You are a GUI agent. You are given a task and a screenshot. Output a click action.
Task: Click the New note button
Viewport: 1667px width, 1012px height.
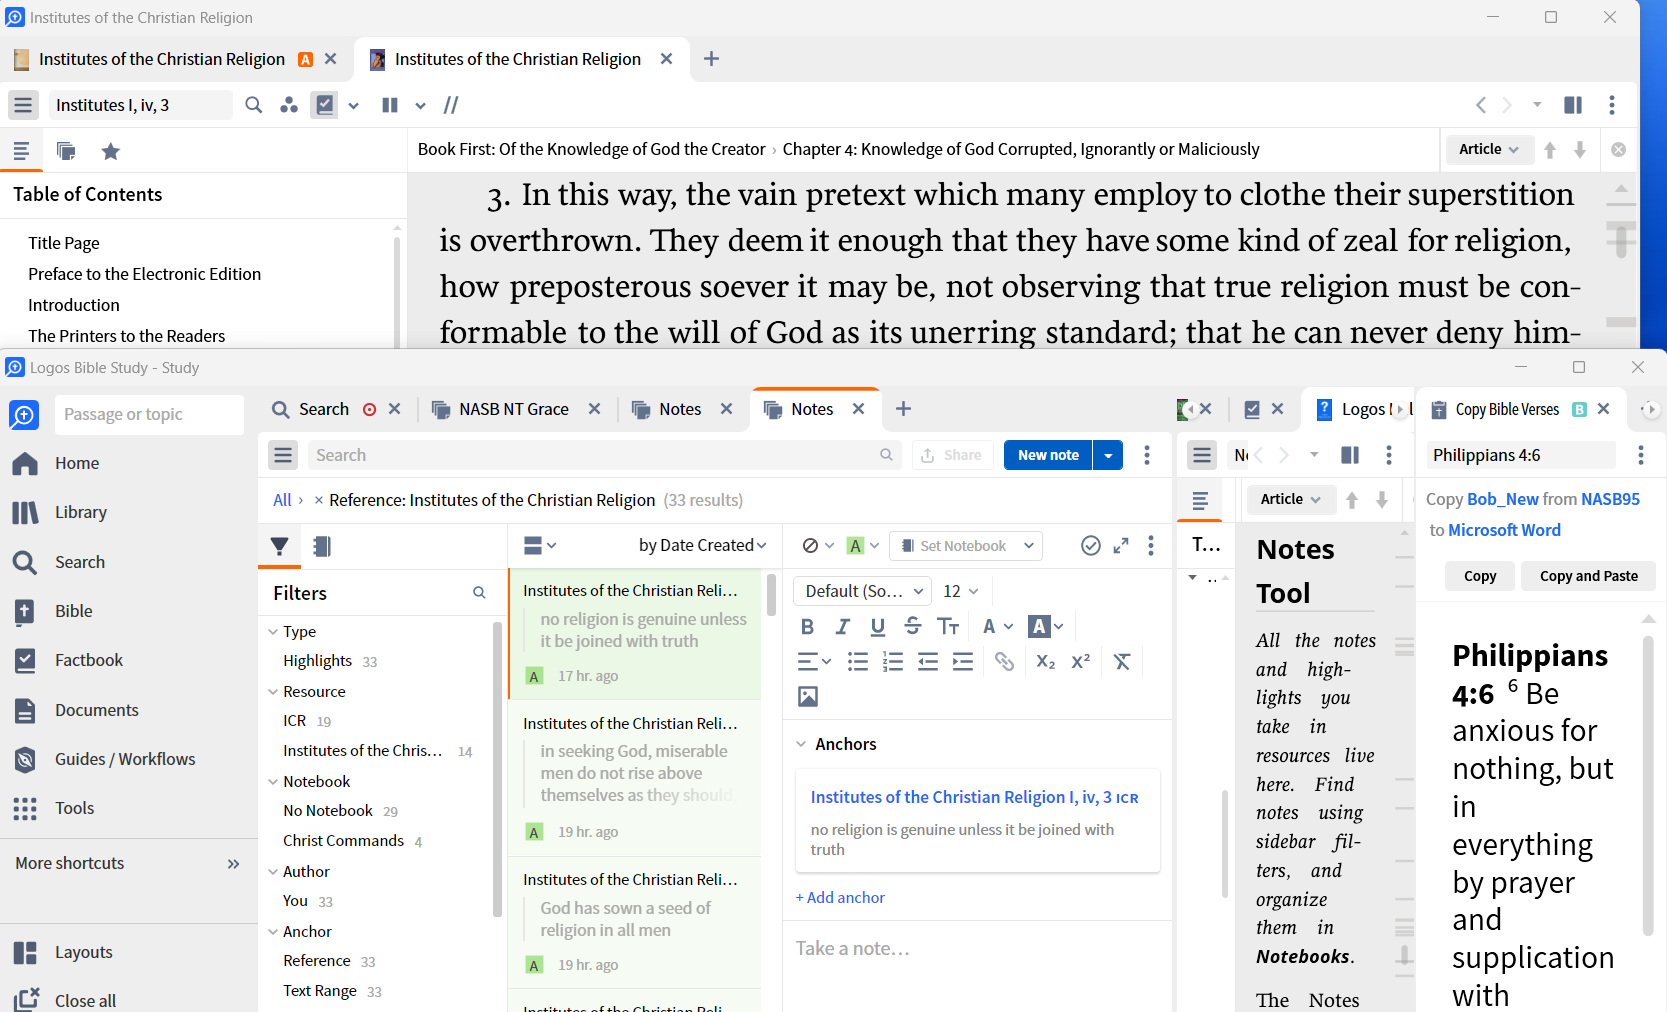click(x=1048, y=455)
